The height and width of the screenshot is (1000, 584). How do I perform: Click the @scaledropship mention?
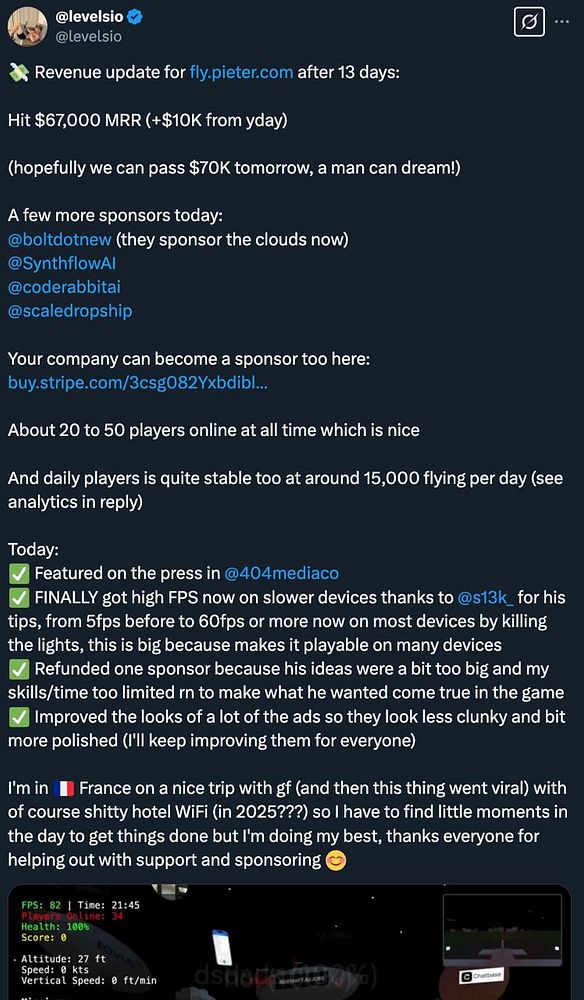coord(69,311)
